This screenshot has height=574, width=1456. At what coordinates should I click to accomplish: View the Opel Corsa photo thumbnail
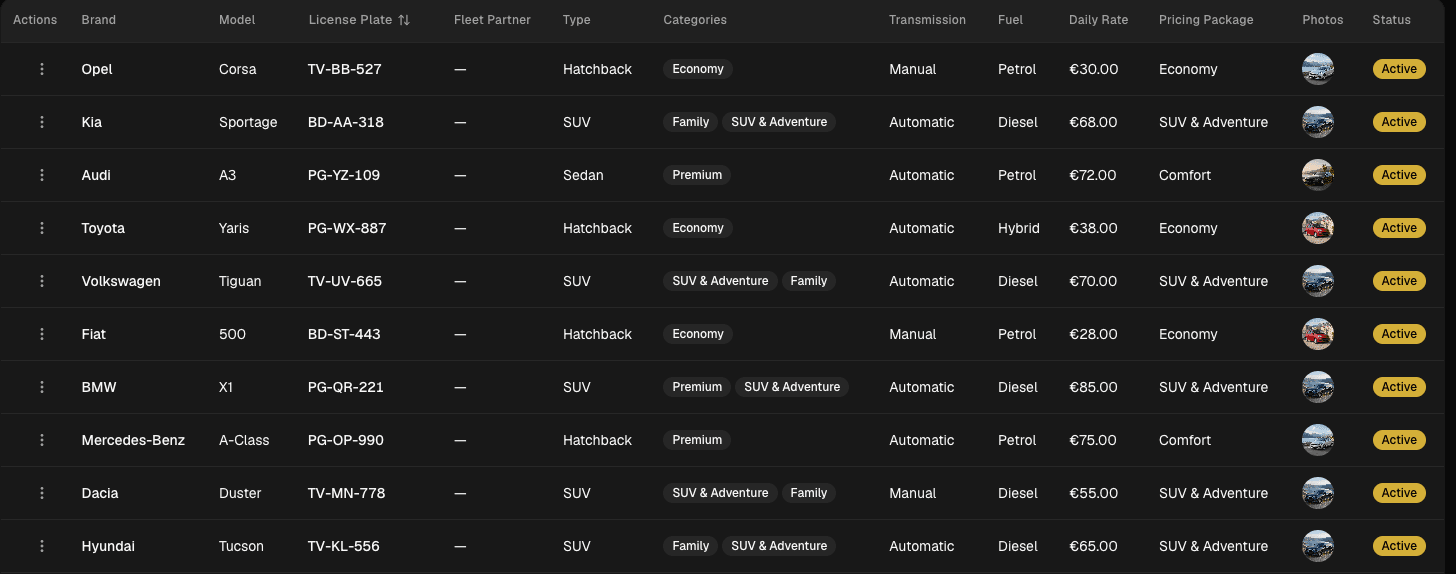coord(1318,69)
